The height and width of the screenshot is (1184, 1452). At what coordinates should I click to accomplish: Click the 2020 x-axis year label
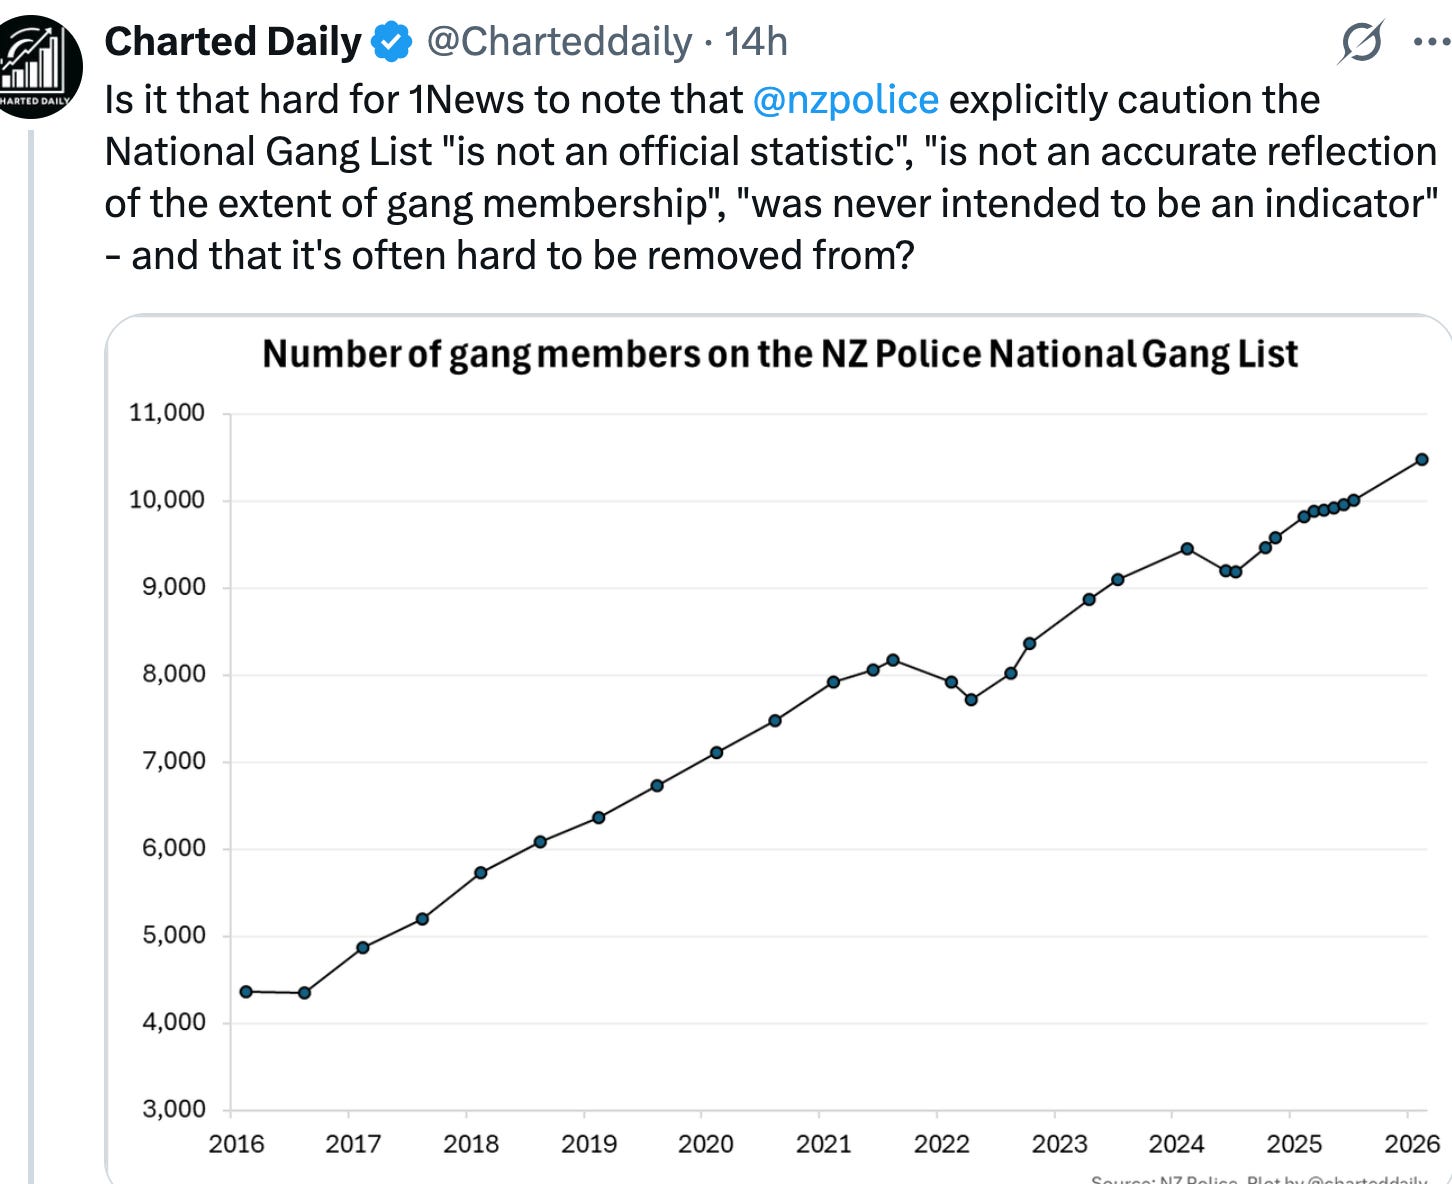706,1143
